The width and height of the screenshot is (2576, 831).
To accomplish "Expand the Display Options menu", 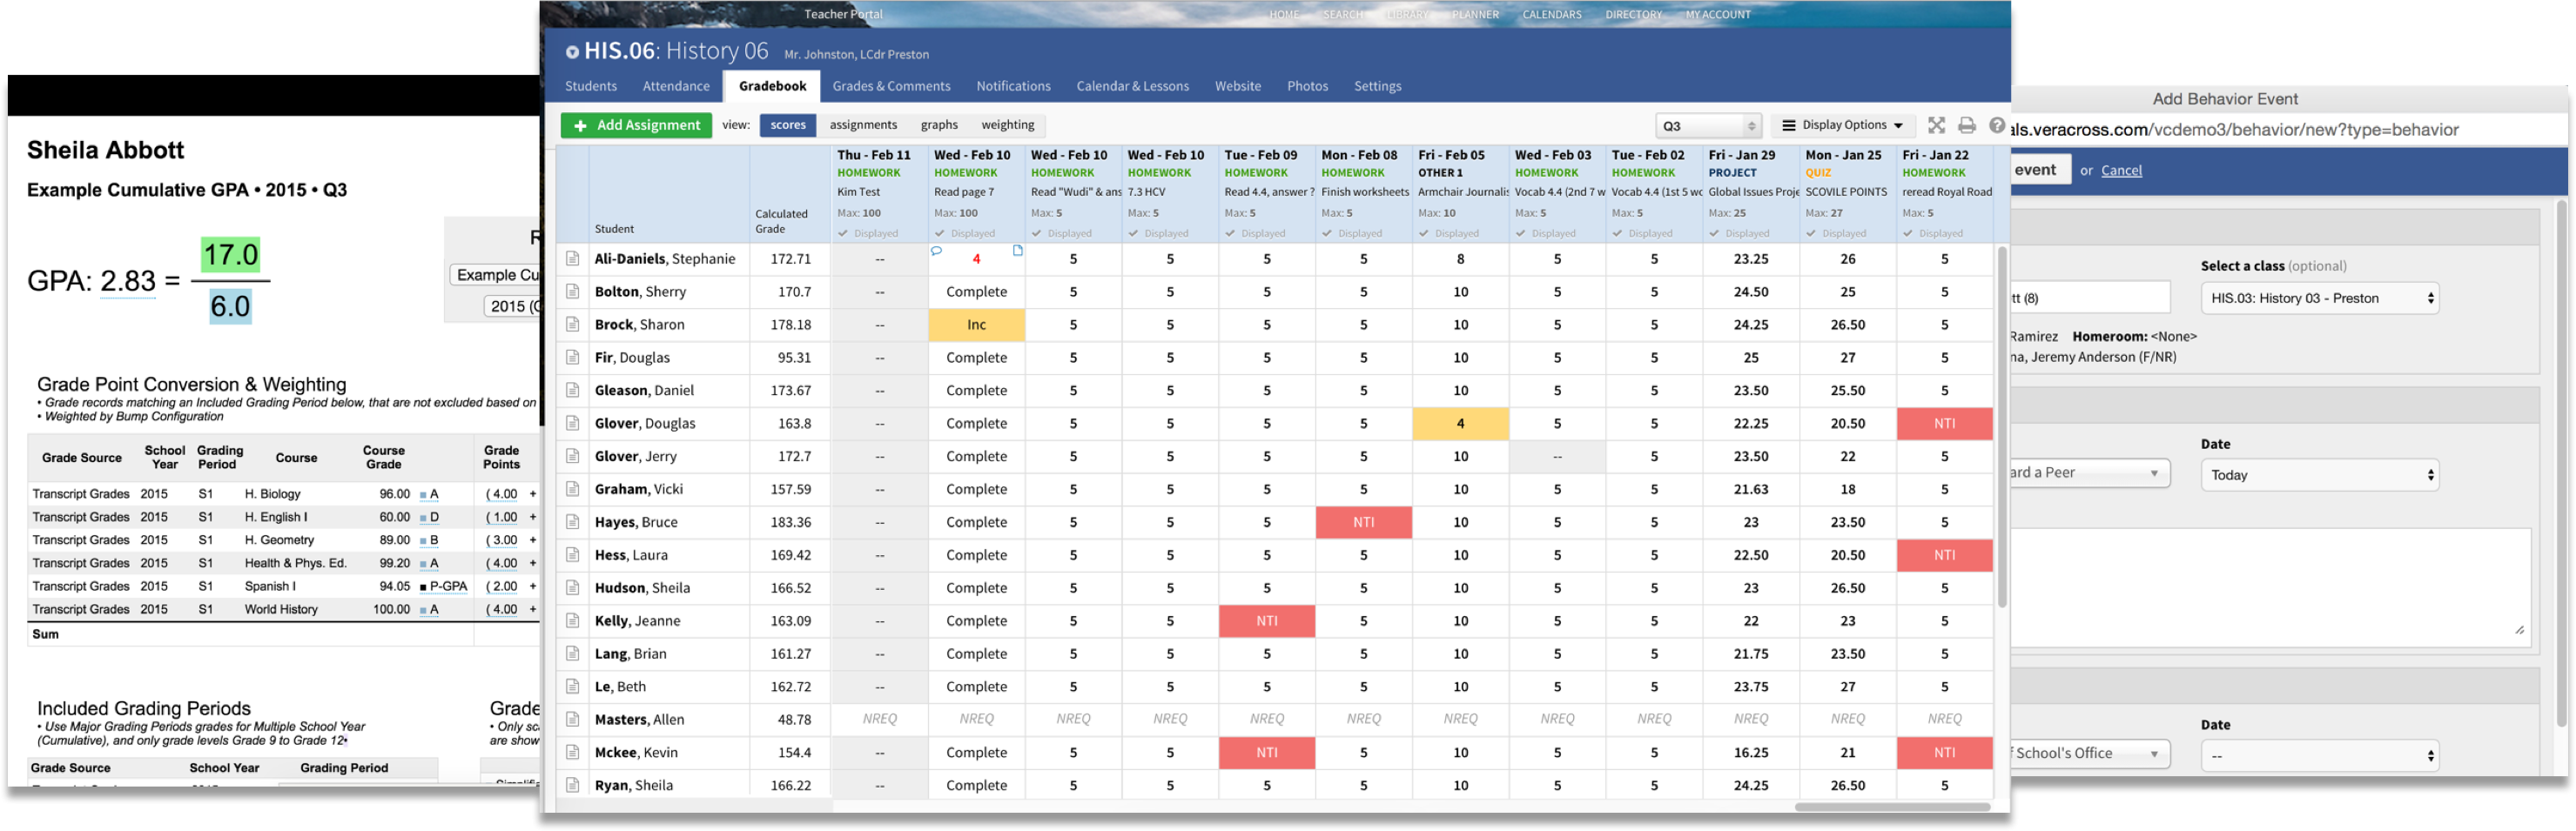I will [1843, 125].
